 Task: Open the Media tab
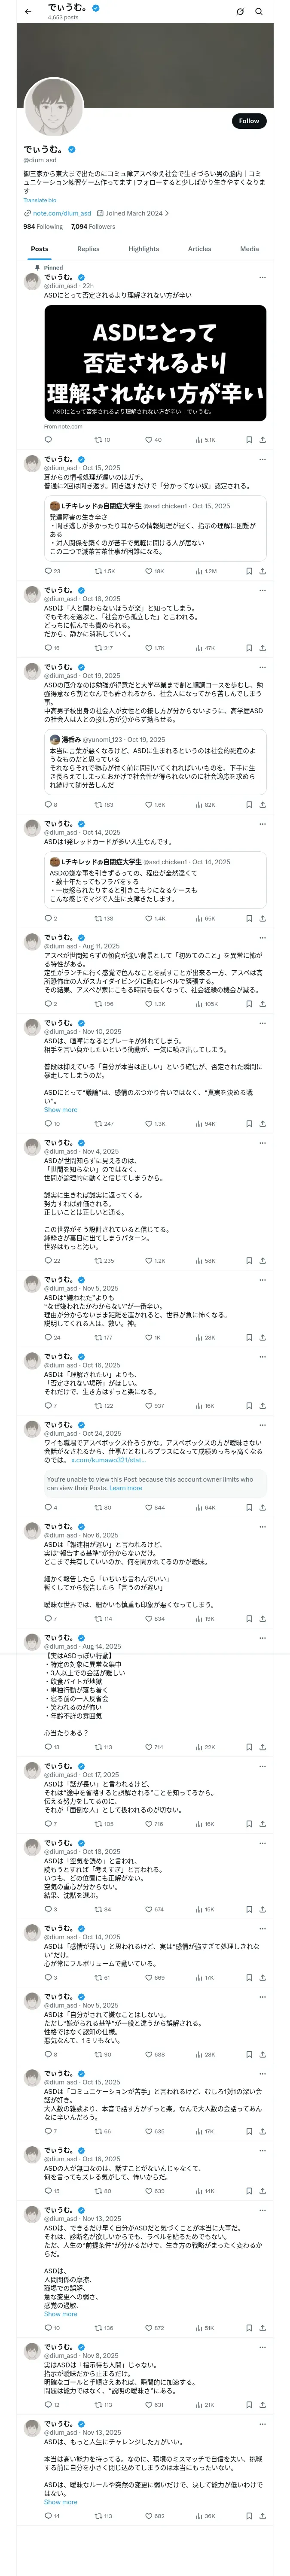249,249
